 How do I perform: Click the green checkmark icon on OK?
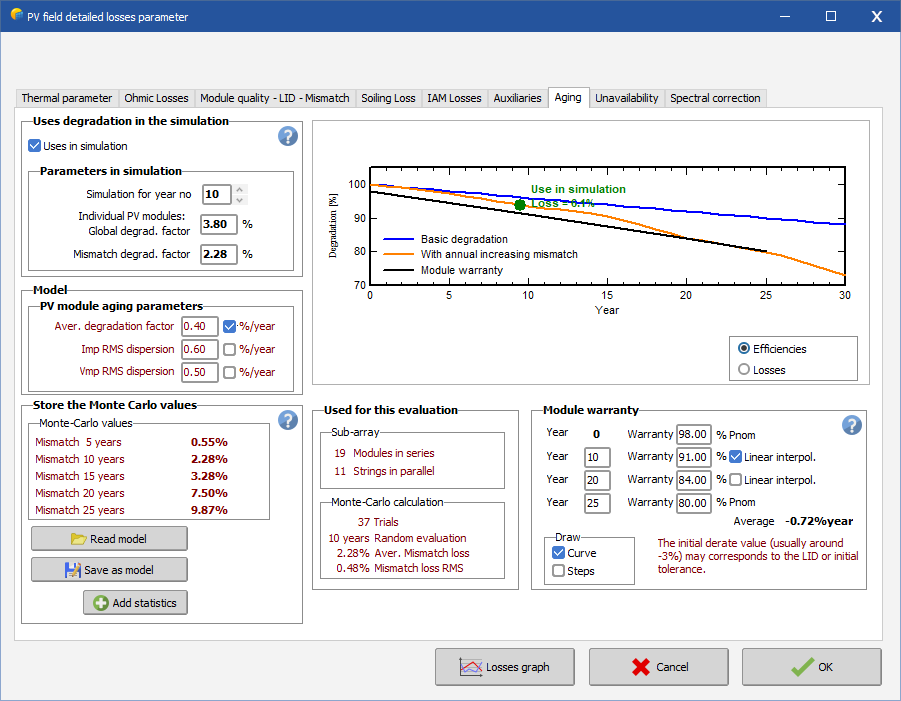802,667
